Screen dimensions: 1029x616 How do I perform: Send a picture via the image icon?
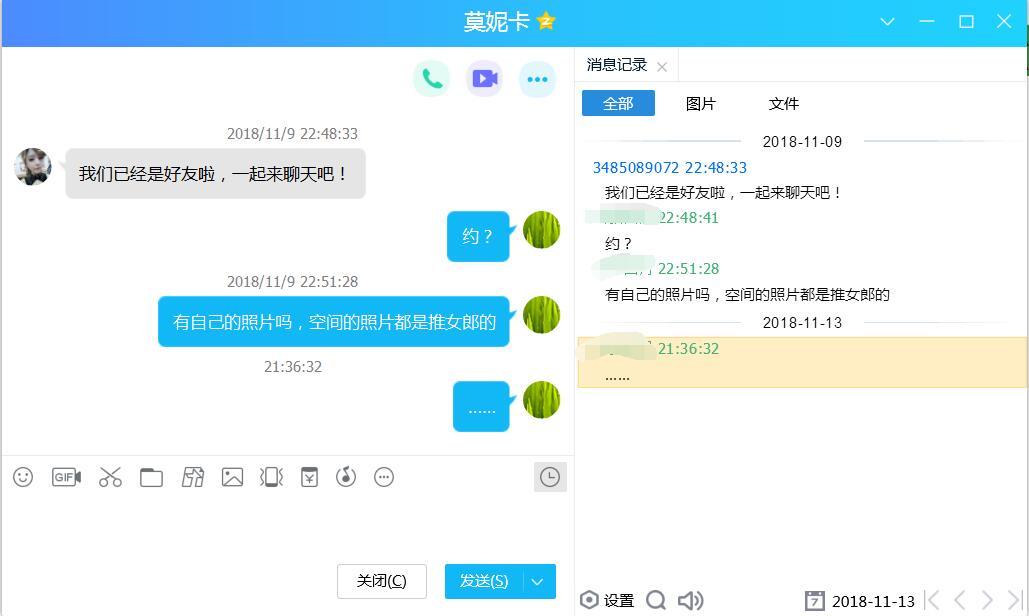[232, 477]
